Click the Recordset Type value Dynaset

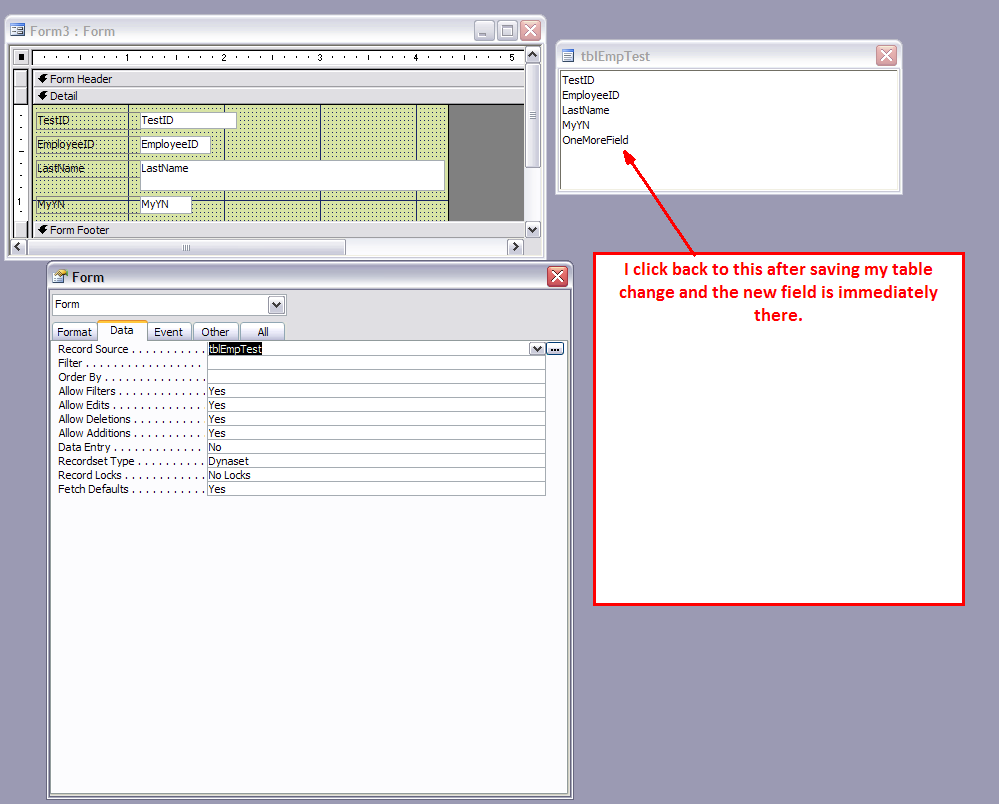(376, 461)
